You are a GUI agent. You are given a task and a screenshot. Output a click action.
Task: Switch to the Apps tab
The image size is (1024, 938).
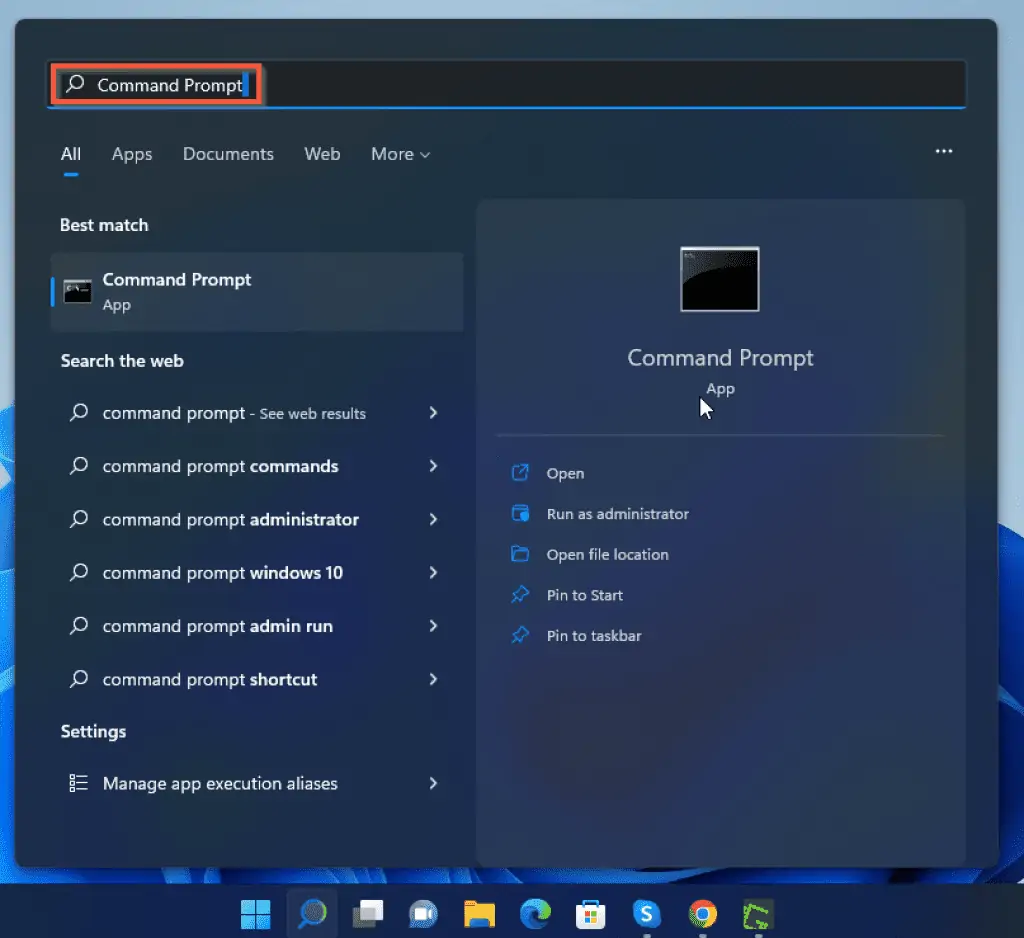click(132, 154)
